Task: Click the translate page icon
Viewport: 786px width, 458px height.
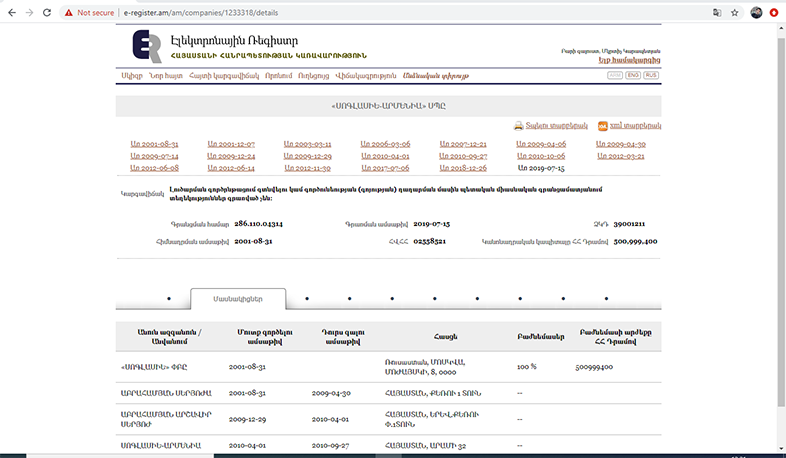Action: (716, 13)
